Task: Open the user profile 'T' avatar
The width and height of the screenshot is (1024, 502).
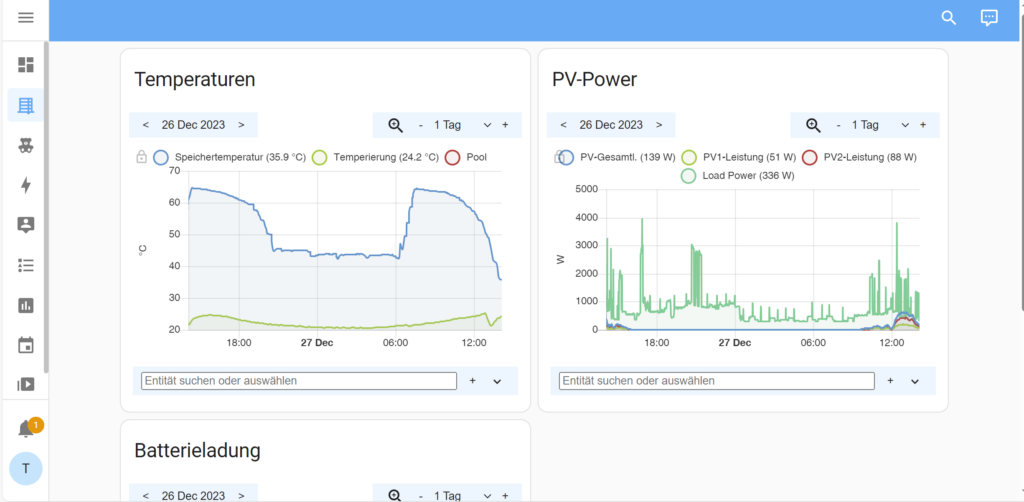Action: click(x=26, y=468)
